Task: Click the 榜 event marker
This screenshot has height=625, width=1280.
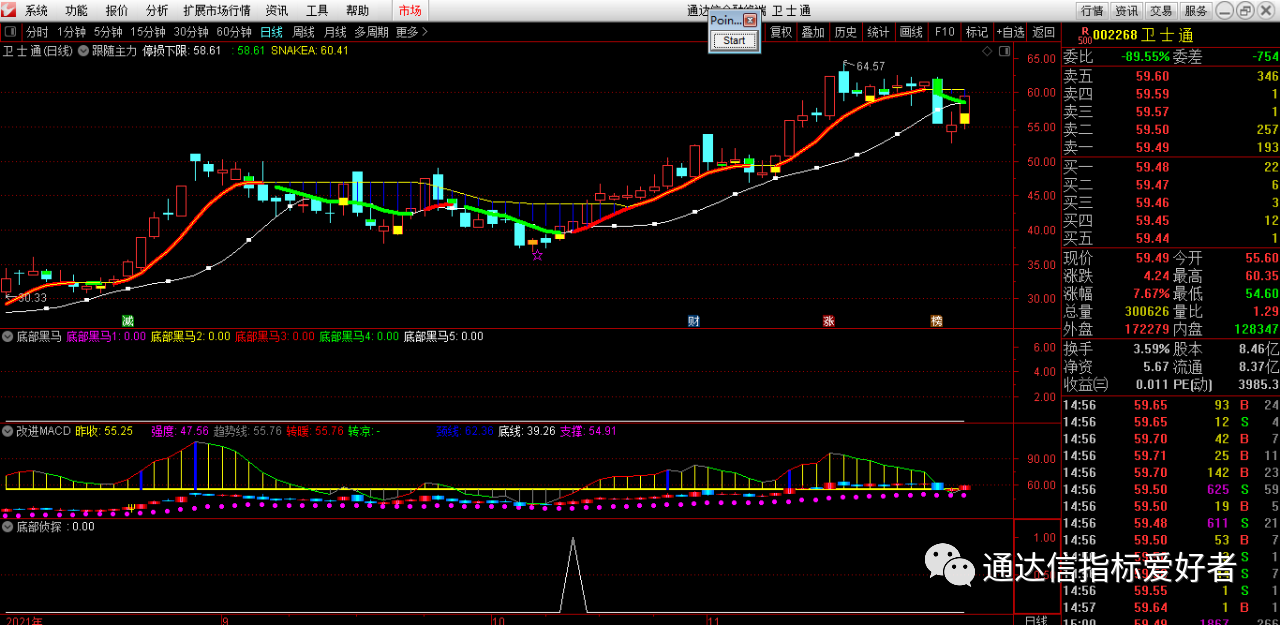Action: point(936,321)
